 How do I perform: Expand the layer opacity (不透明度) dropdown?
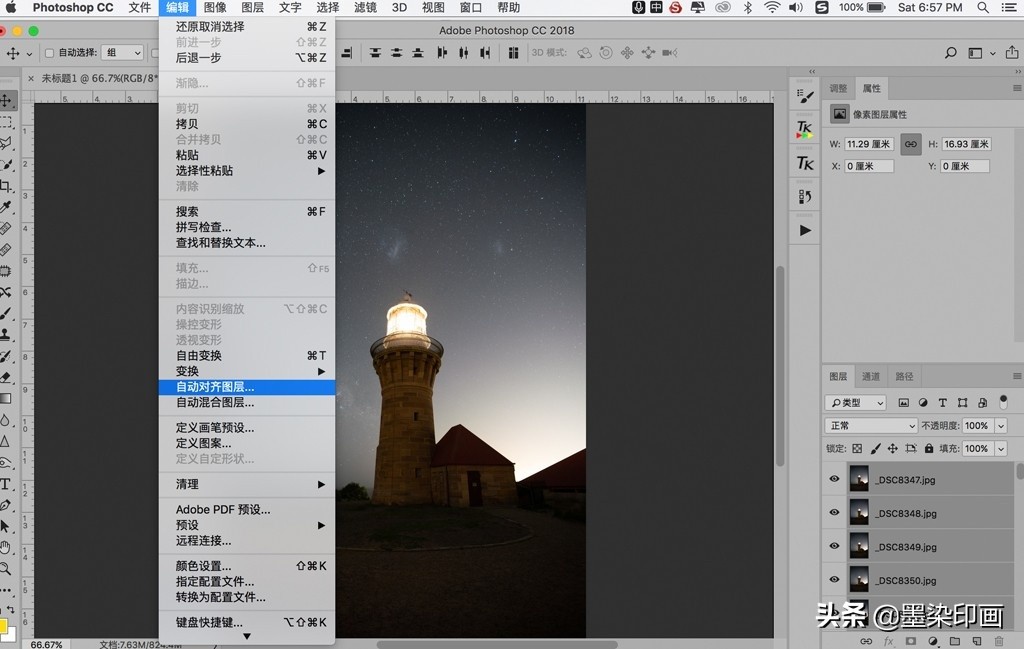1001,426
